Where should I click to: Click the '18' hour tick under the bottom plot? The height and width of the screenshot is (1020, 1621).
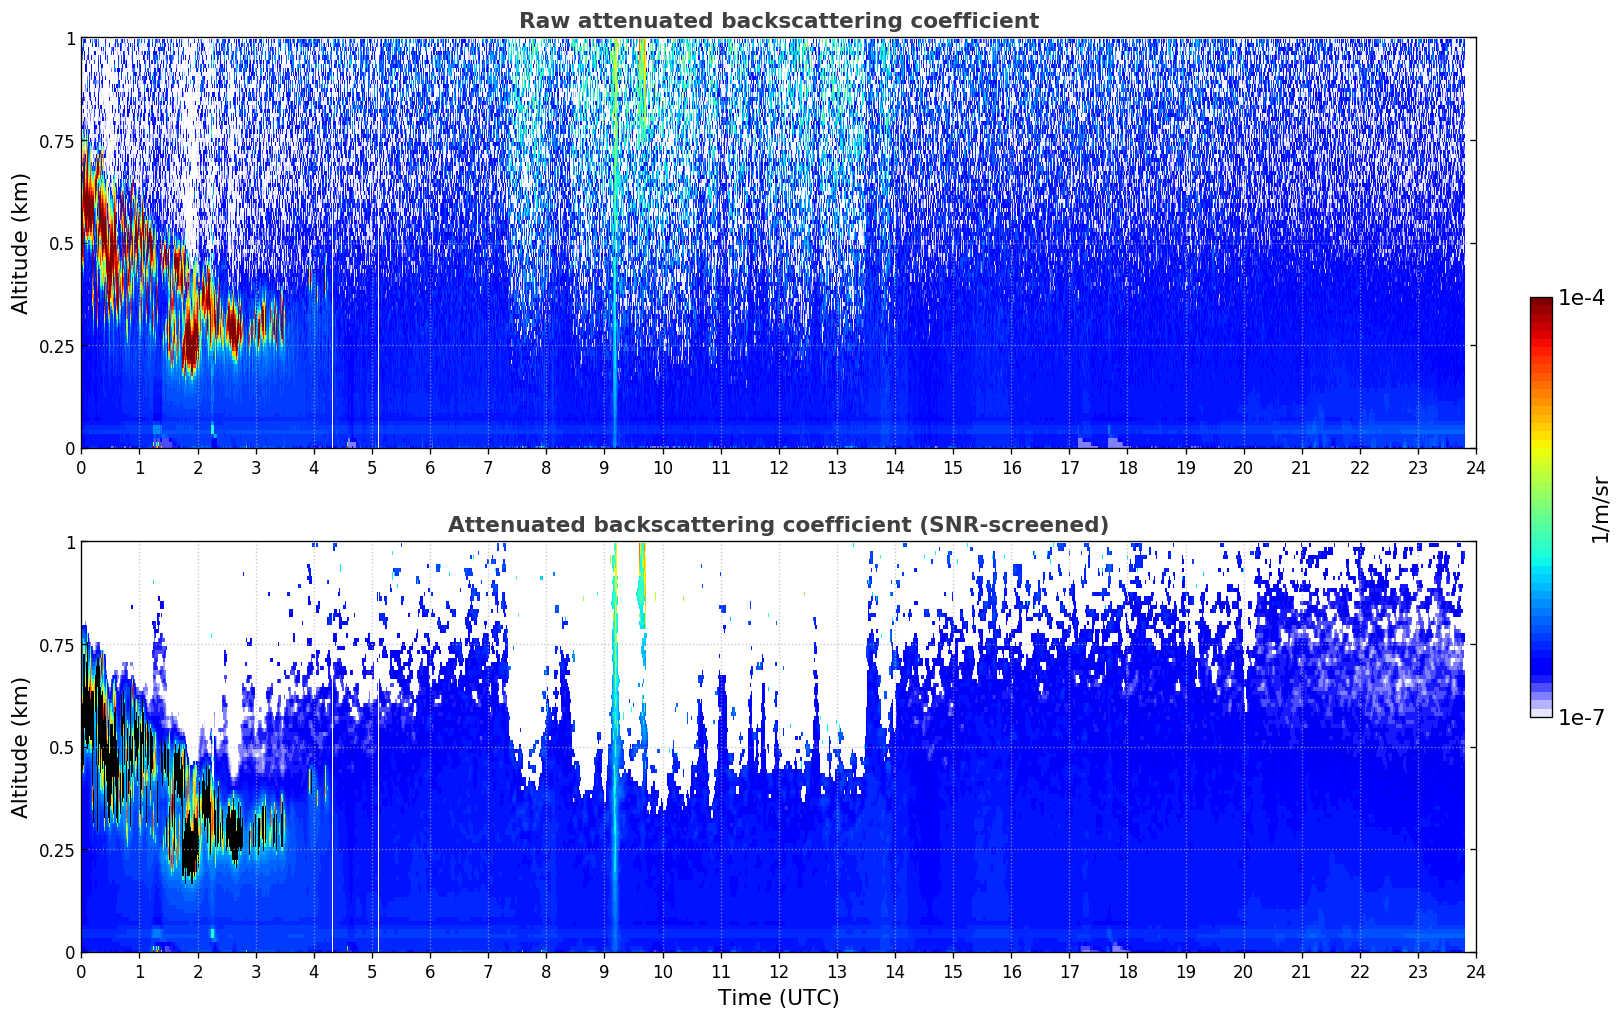pos(1127,971)
